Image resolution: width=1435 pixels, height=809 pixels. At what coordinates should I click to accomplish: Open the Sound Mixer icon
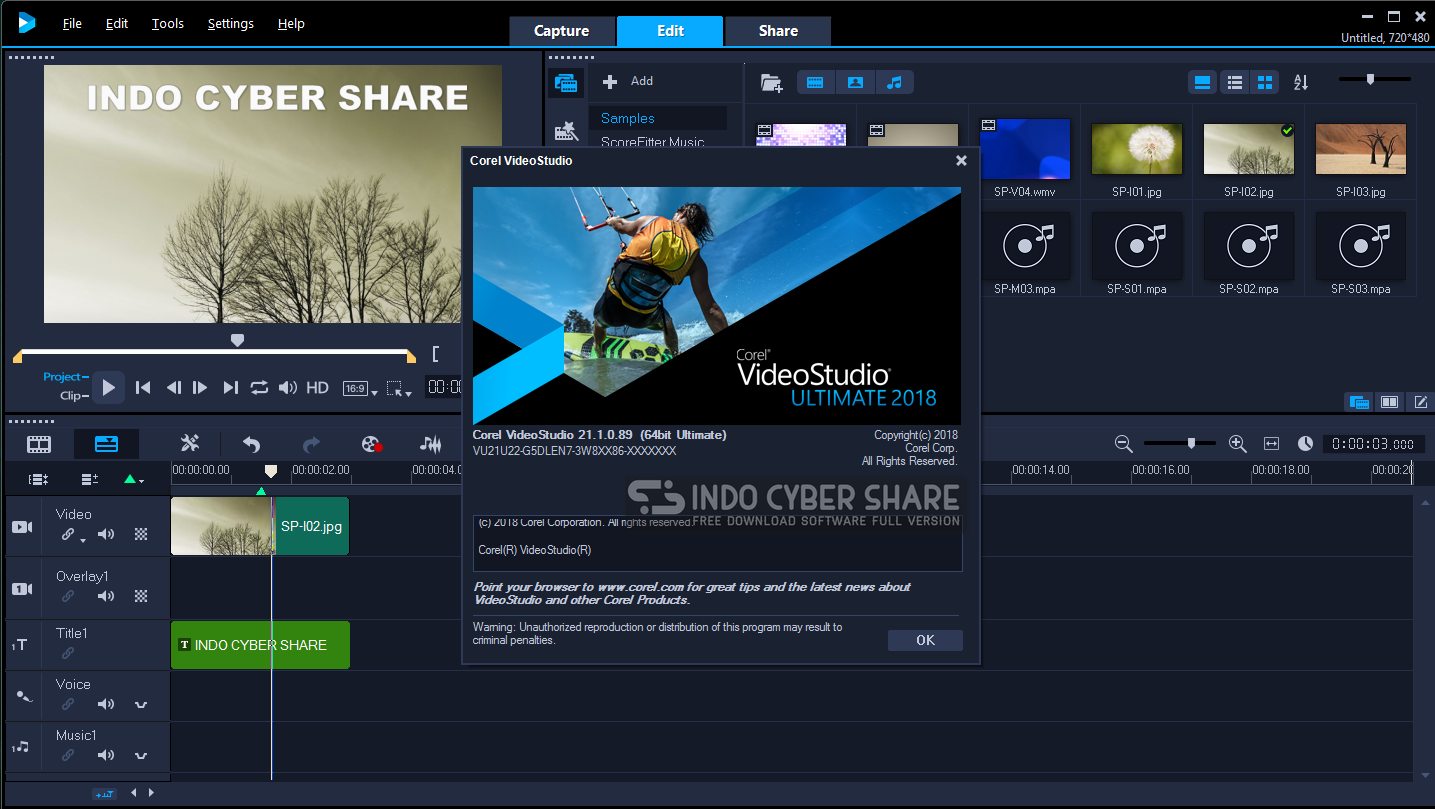[x=431, y=444]
